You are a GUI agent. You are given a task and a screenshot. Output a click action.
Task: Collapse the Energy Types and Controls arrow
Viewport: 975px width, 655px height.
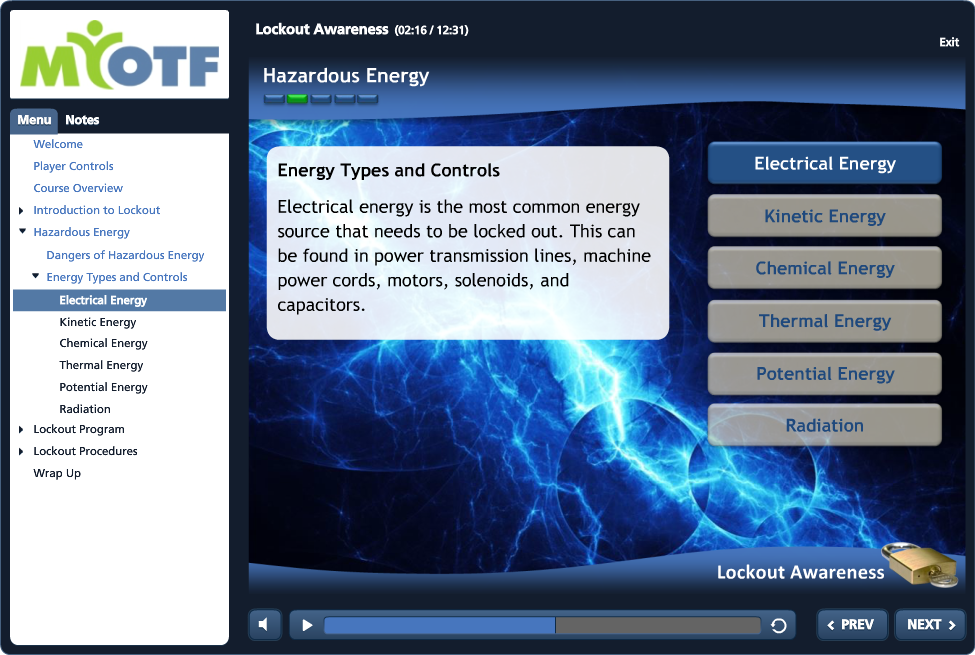tap(35, 276)
